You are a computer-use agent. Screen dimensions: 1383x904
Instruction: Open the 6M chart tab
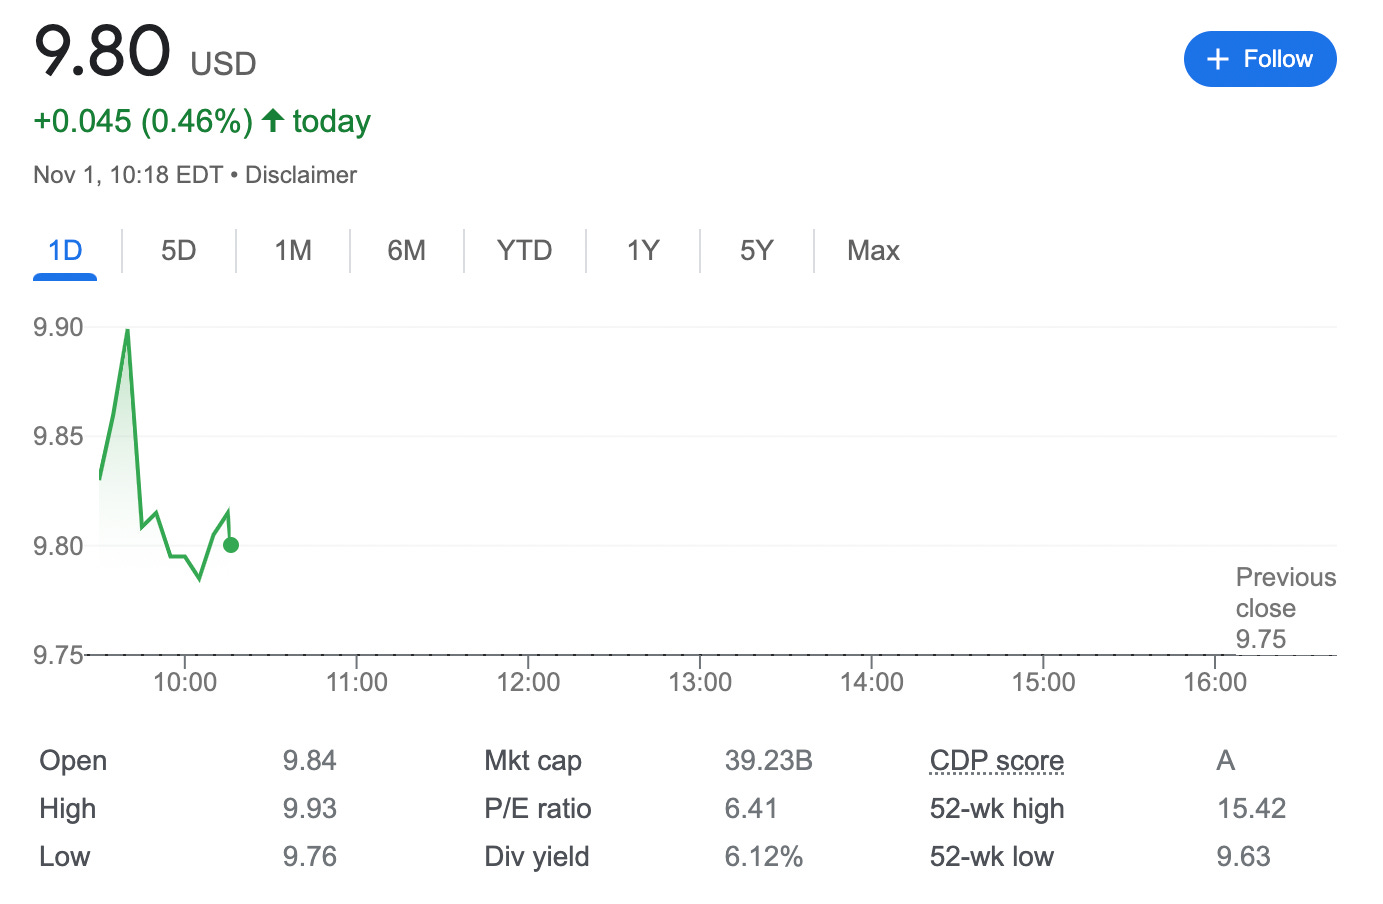406,250
